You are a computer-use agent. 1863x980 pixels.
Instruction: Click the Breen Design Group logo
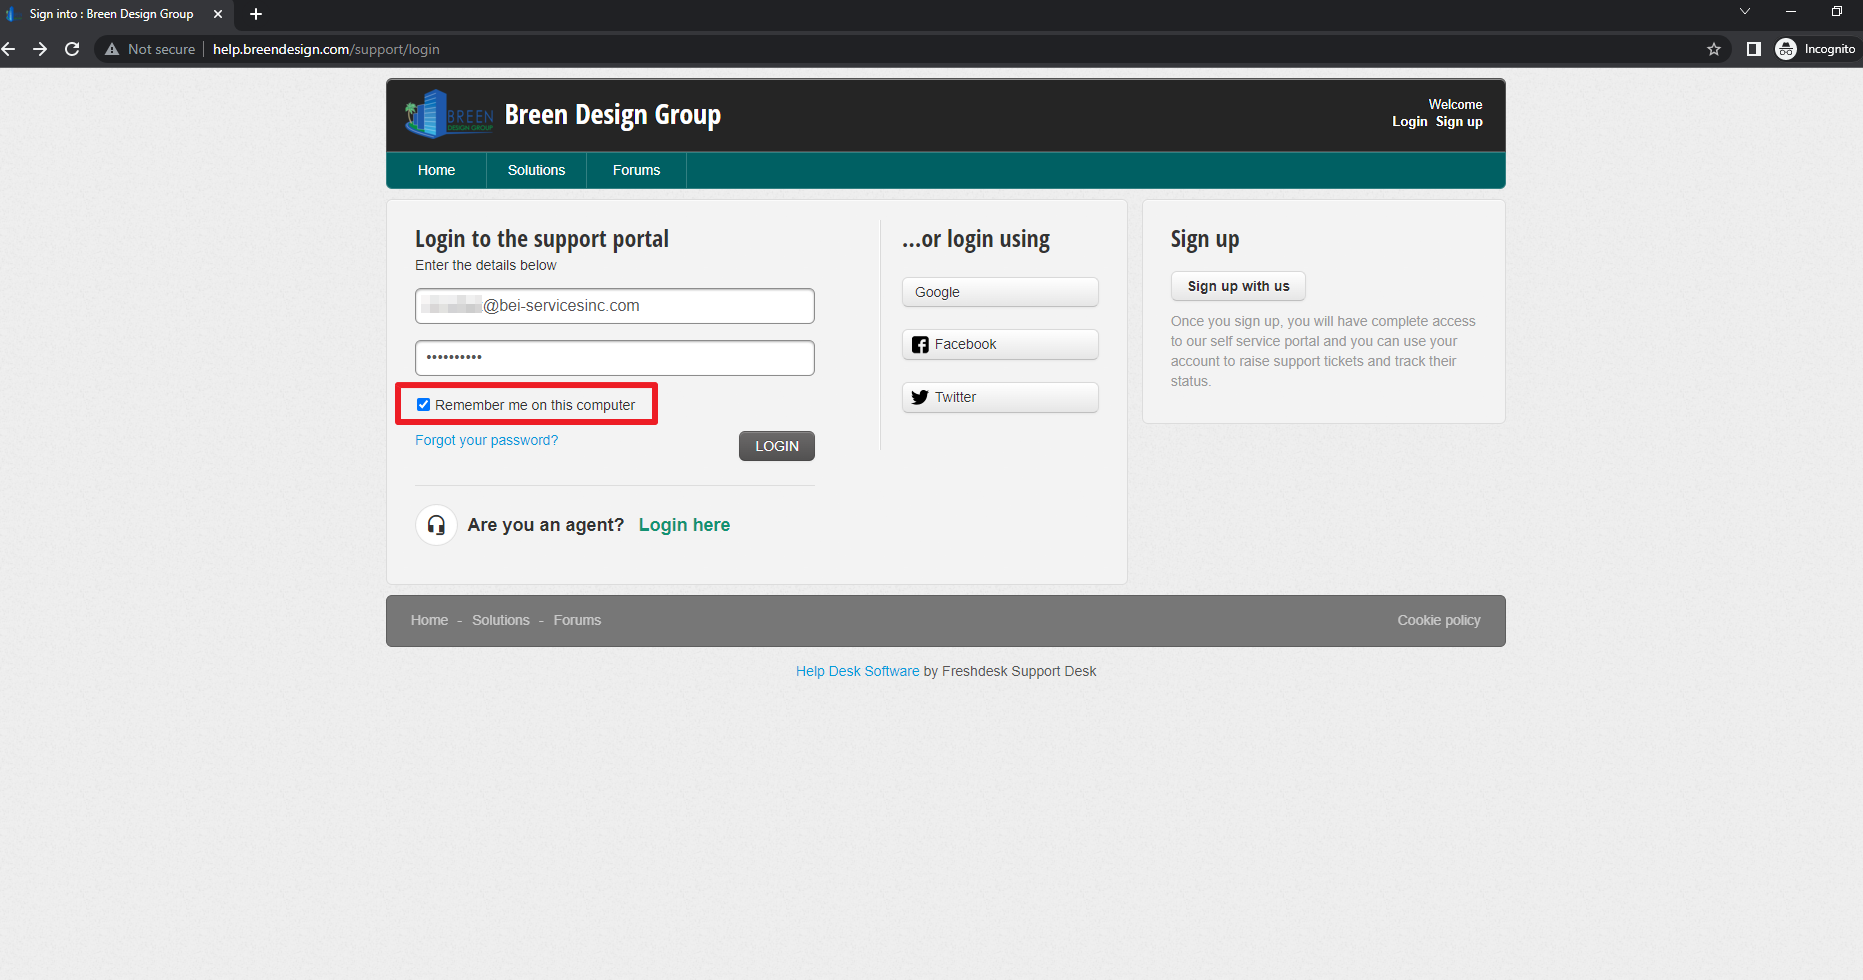click(x=449, y=115)
